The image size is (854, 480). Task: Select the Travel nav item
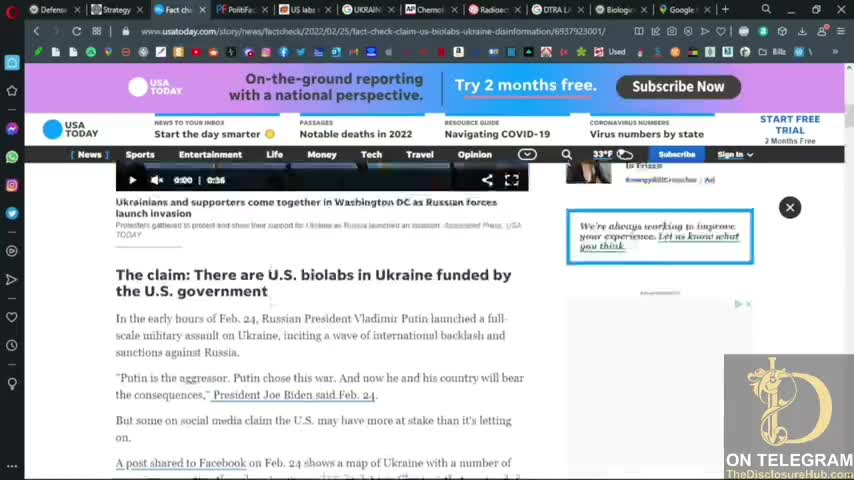[420, 155]
